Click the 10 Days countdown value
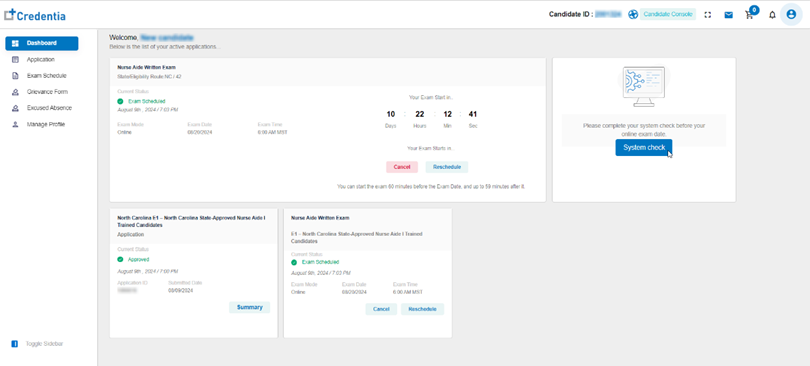Image resolution: width=810 pixels, height=366 pixels. pos(391,114)
